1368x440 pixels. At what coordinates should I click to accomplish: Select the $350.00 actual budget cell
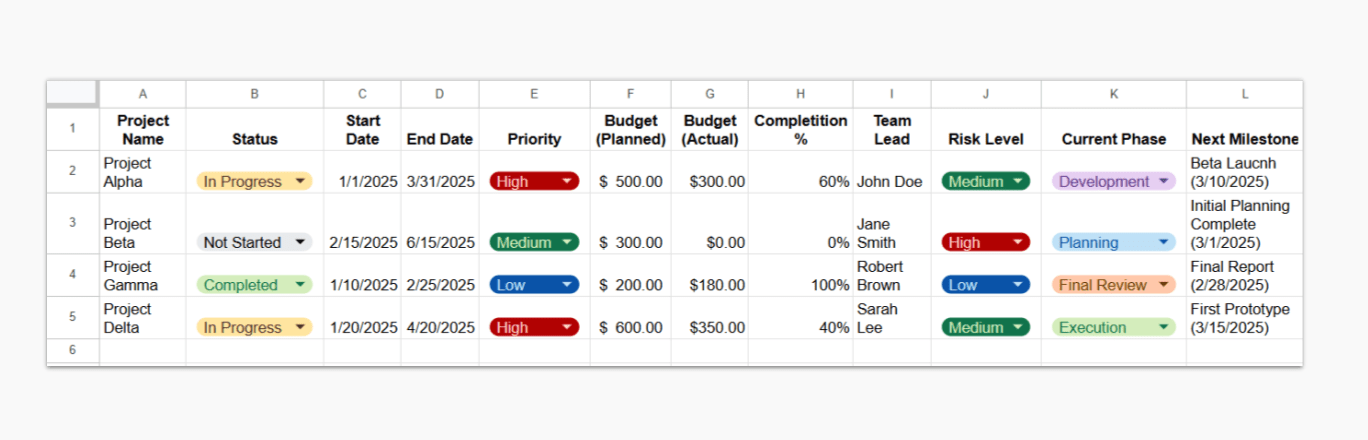point(709,327)
